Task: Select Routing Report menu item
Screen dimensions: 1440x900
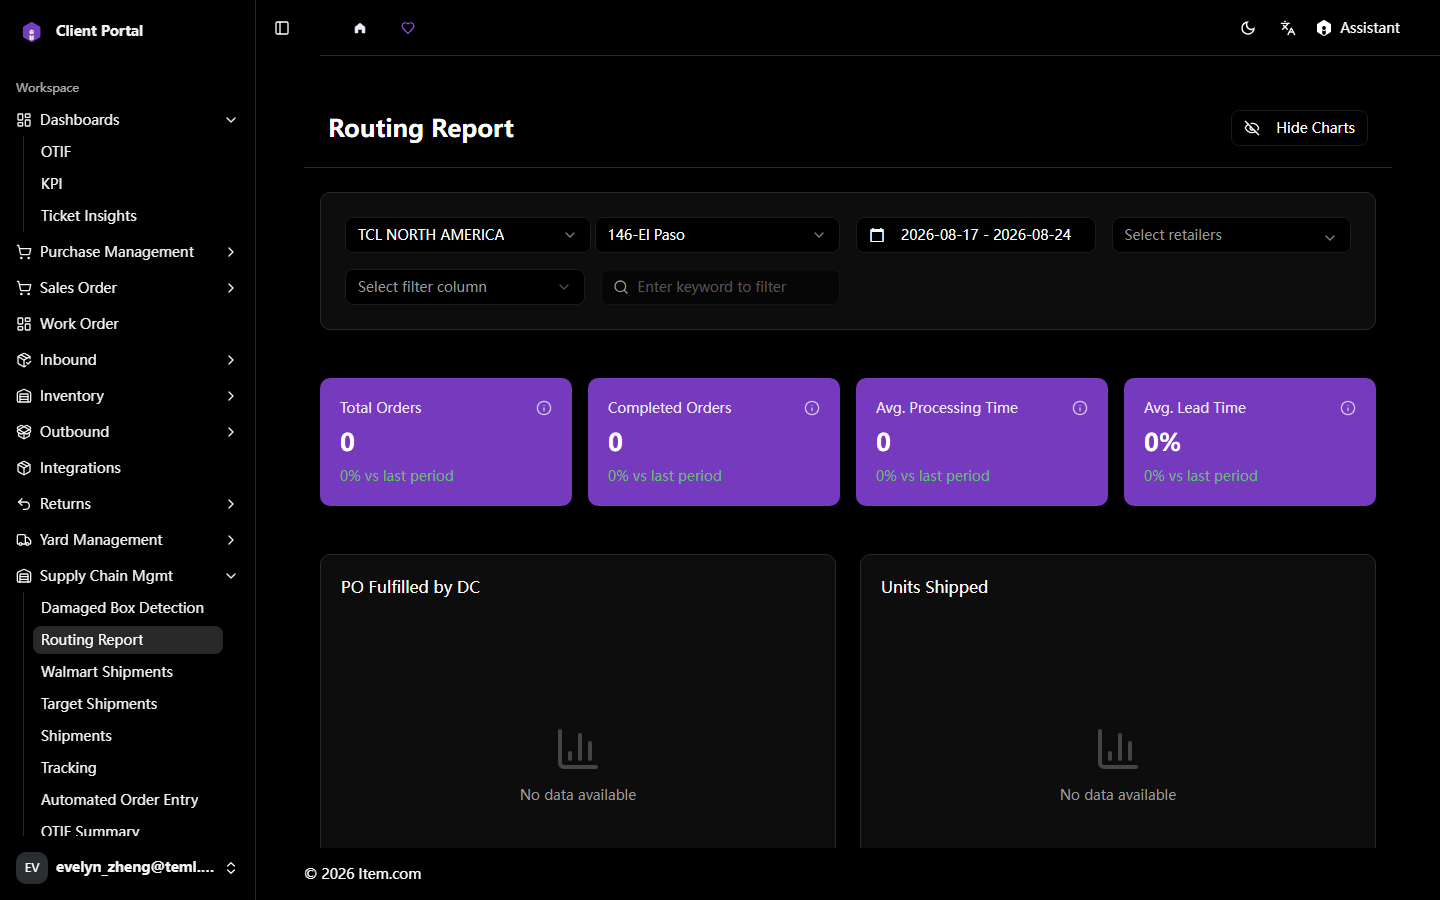Action: coord(128,640)
